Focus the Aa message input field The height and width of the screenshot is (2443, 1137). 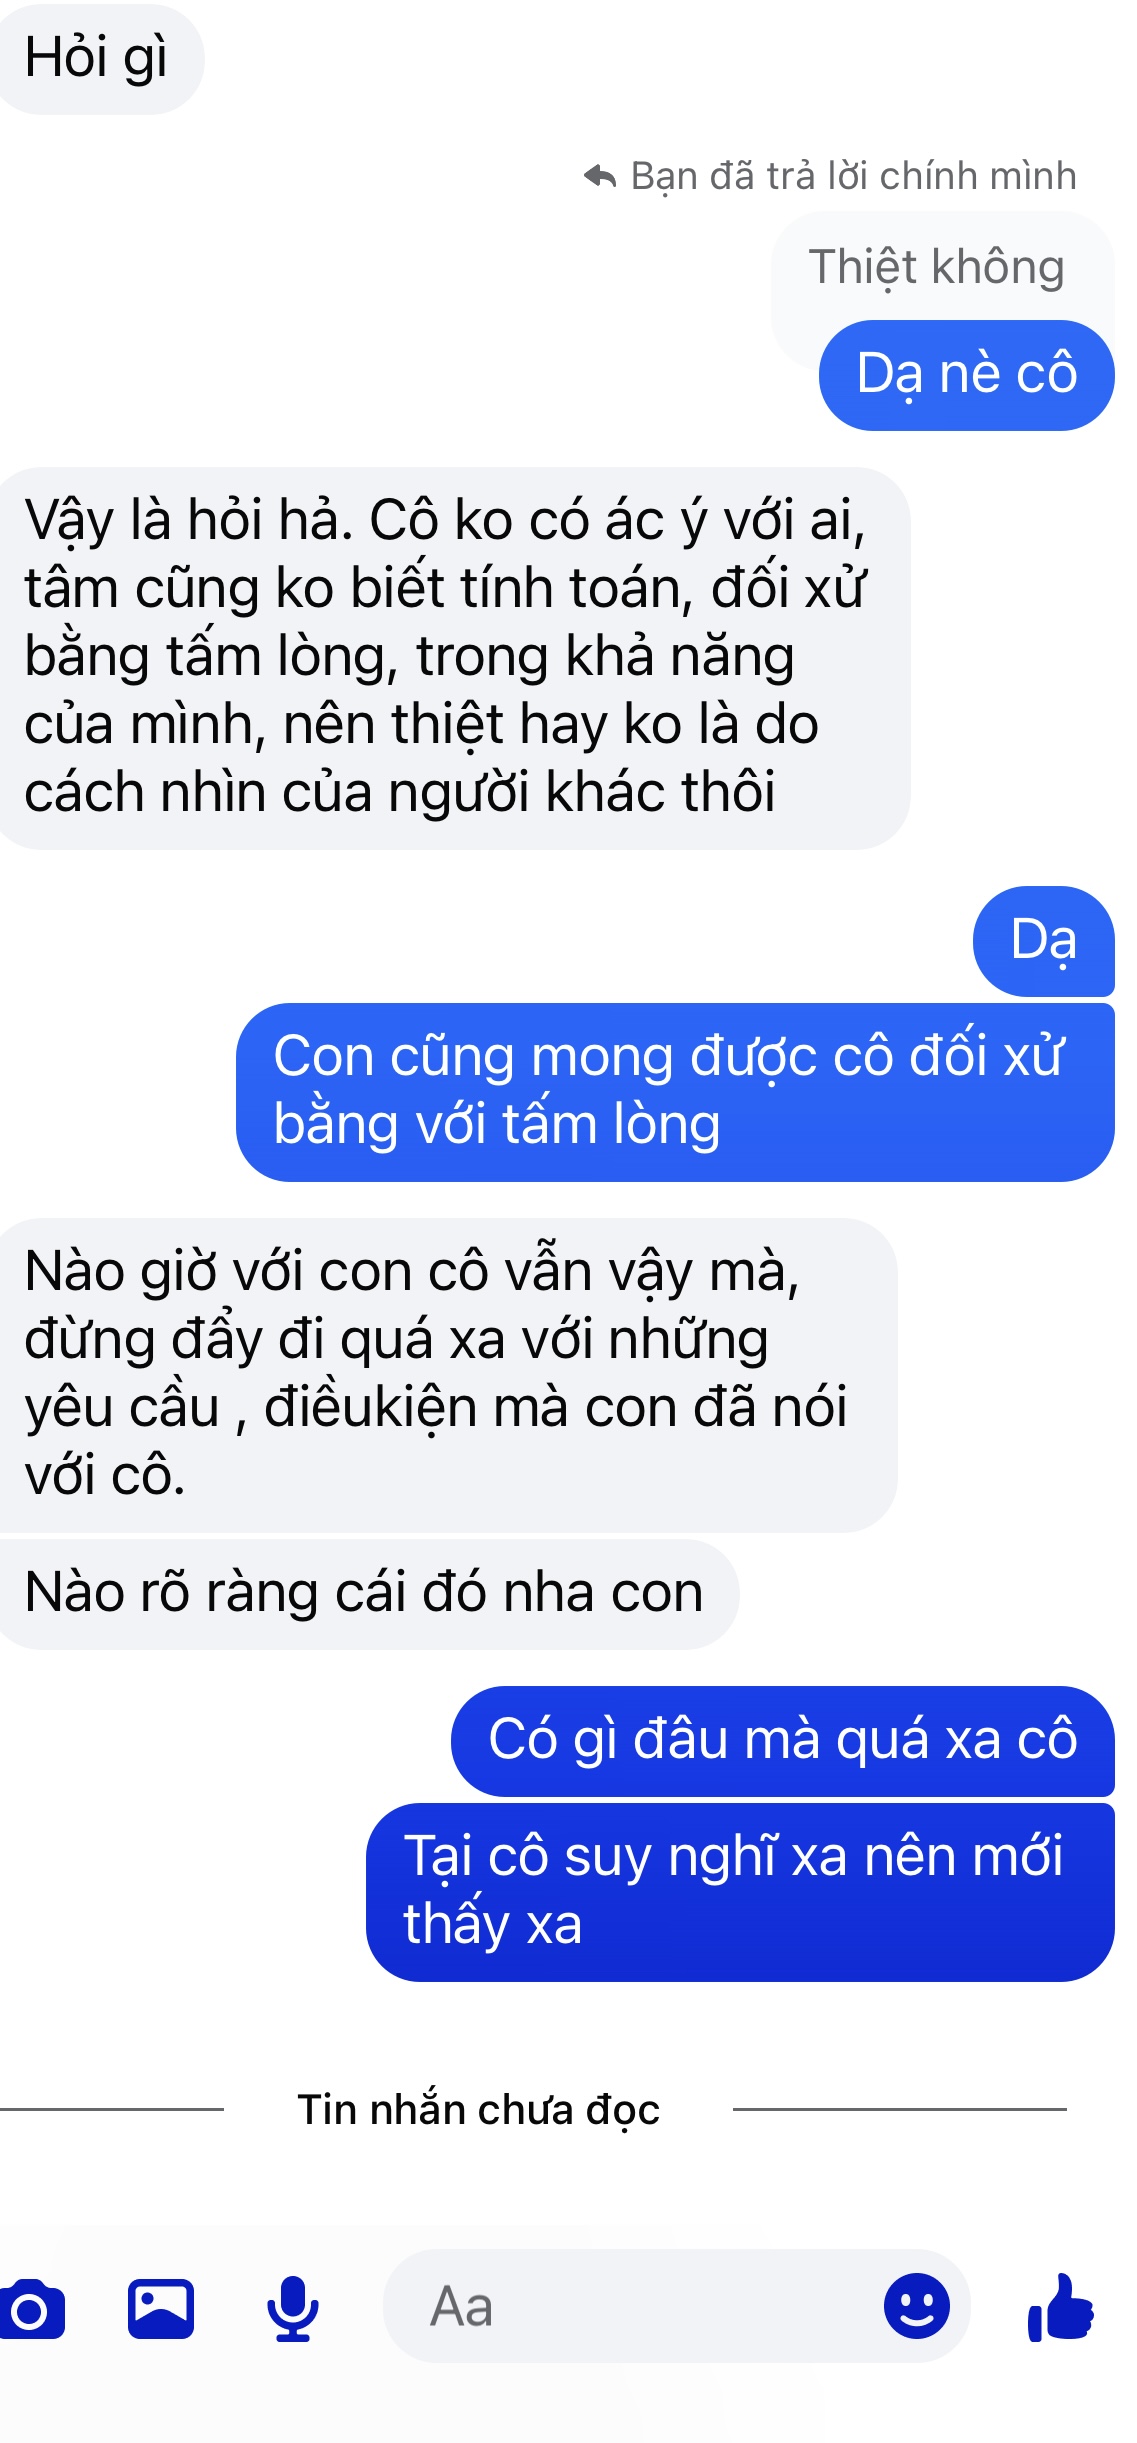pyautogui.click(x=676, y=2306)
